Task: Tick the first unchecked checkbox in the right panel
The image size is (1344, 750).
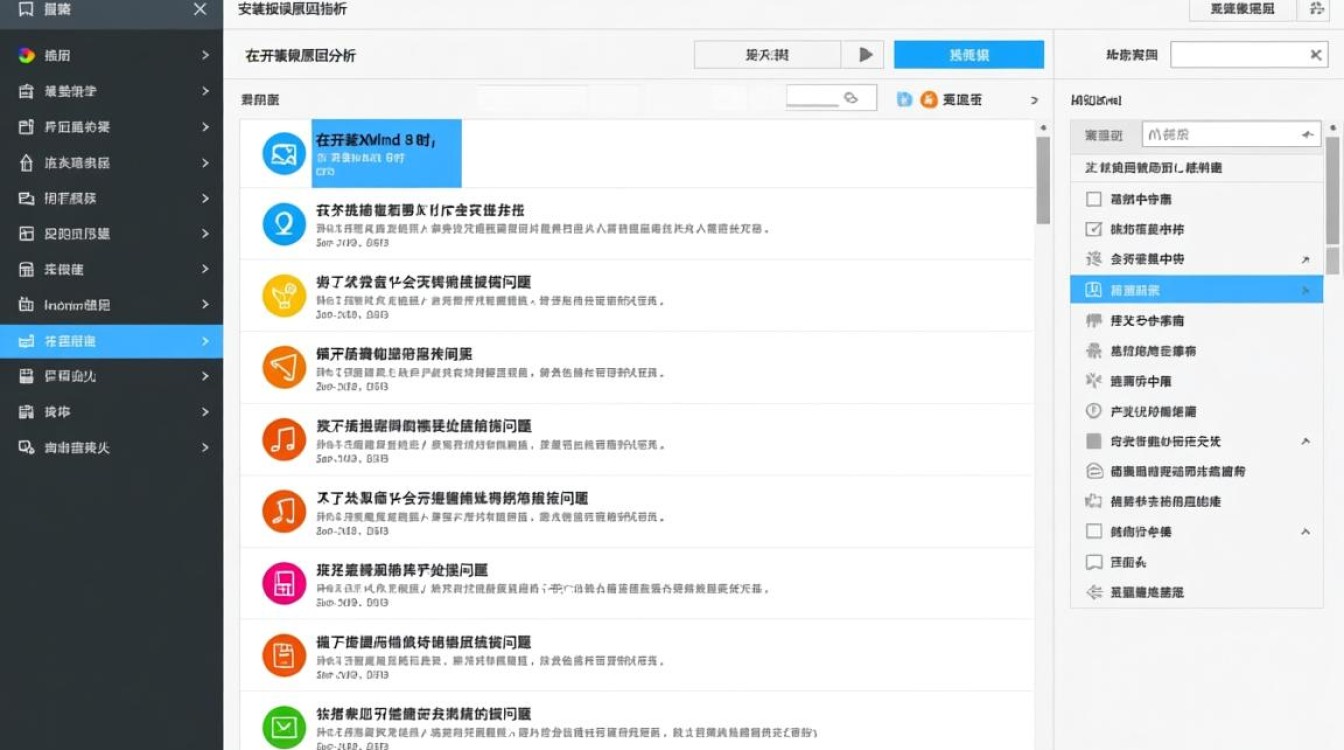Action: tap(1095, 198)
